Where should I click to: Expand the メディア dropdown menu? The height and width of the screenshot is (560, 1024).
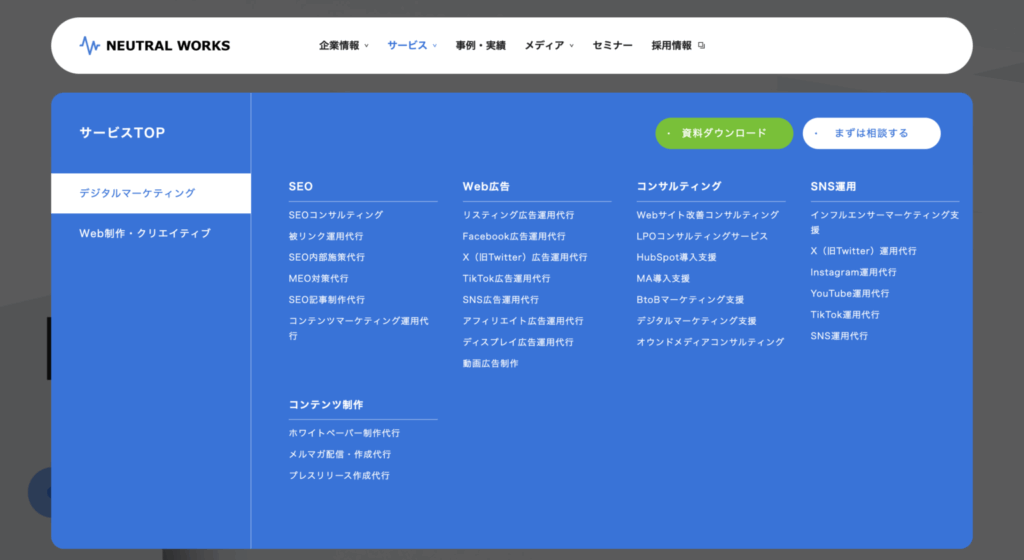(x=549, y=45)
